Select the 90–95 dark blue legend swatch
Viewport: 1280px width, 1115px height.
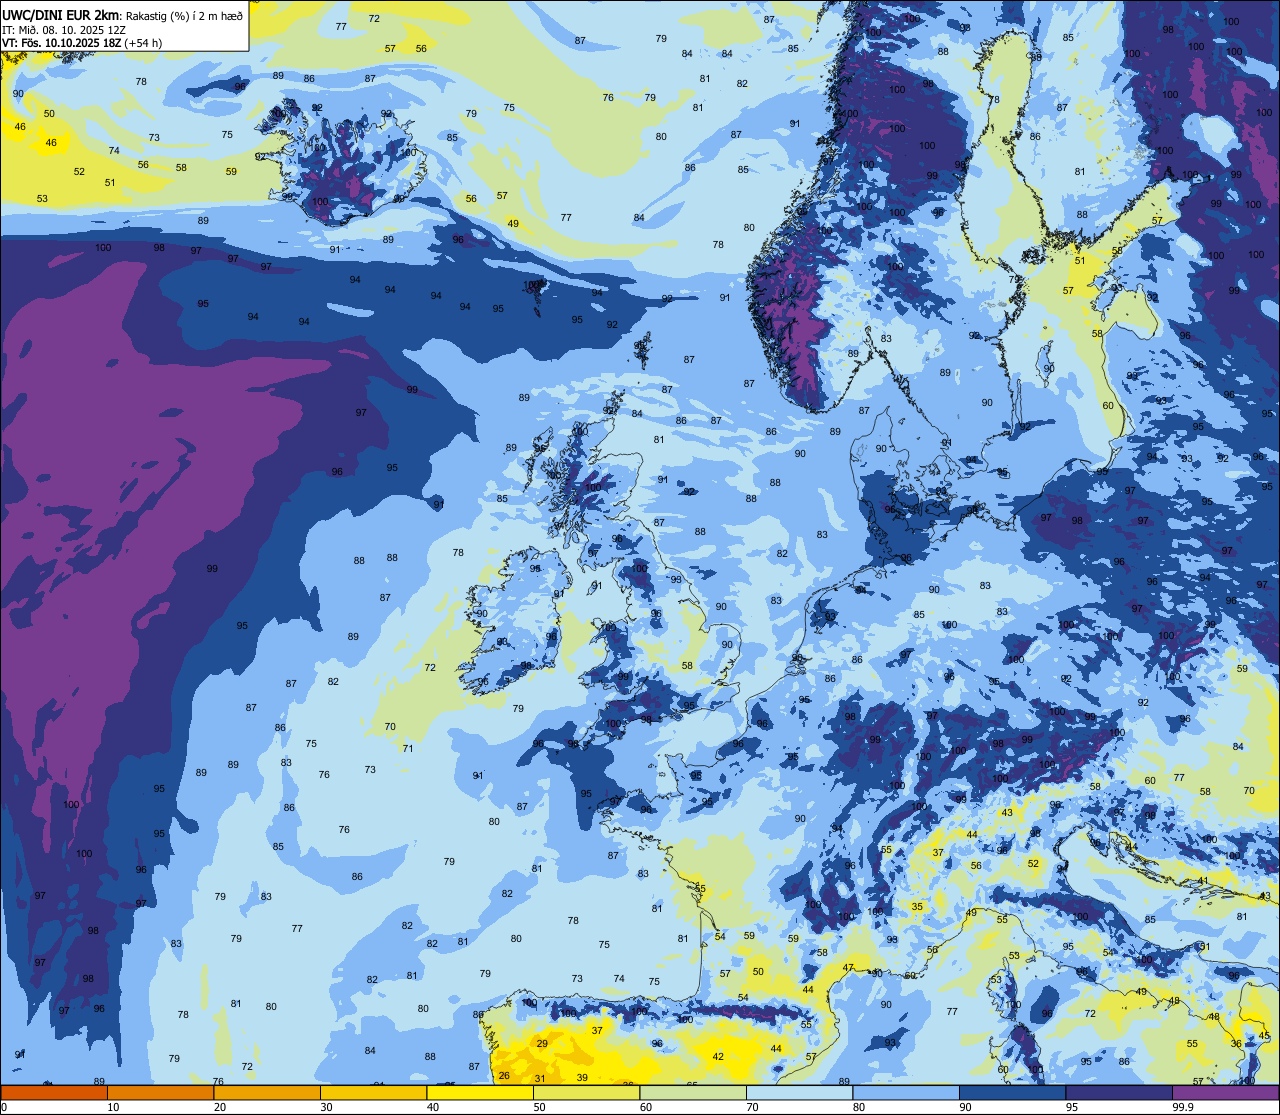click(x=1012, y=1092)
